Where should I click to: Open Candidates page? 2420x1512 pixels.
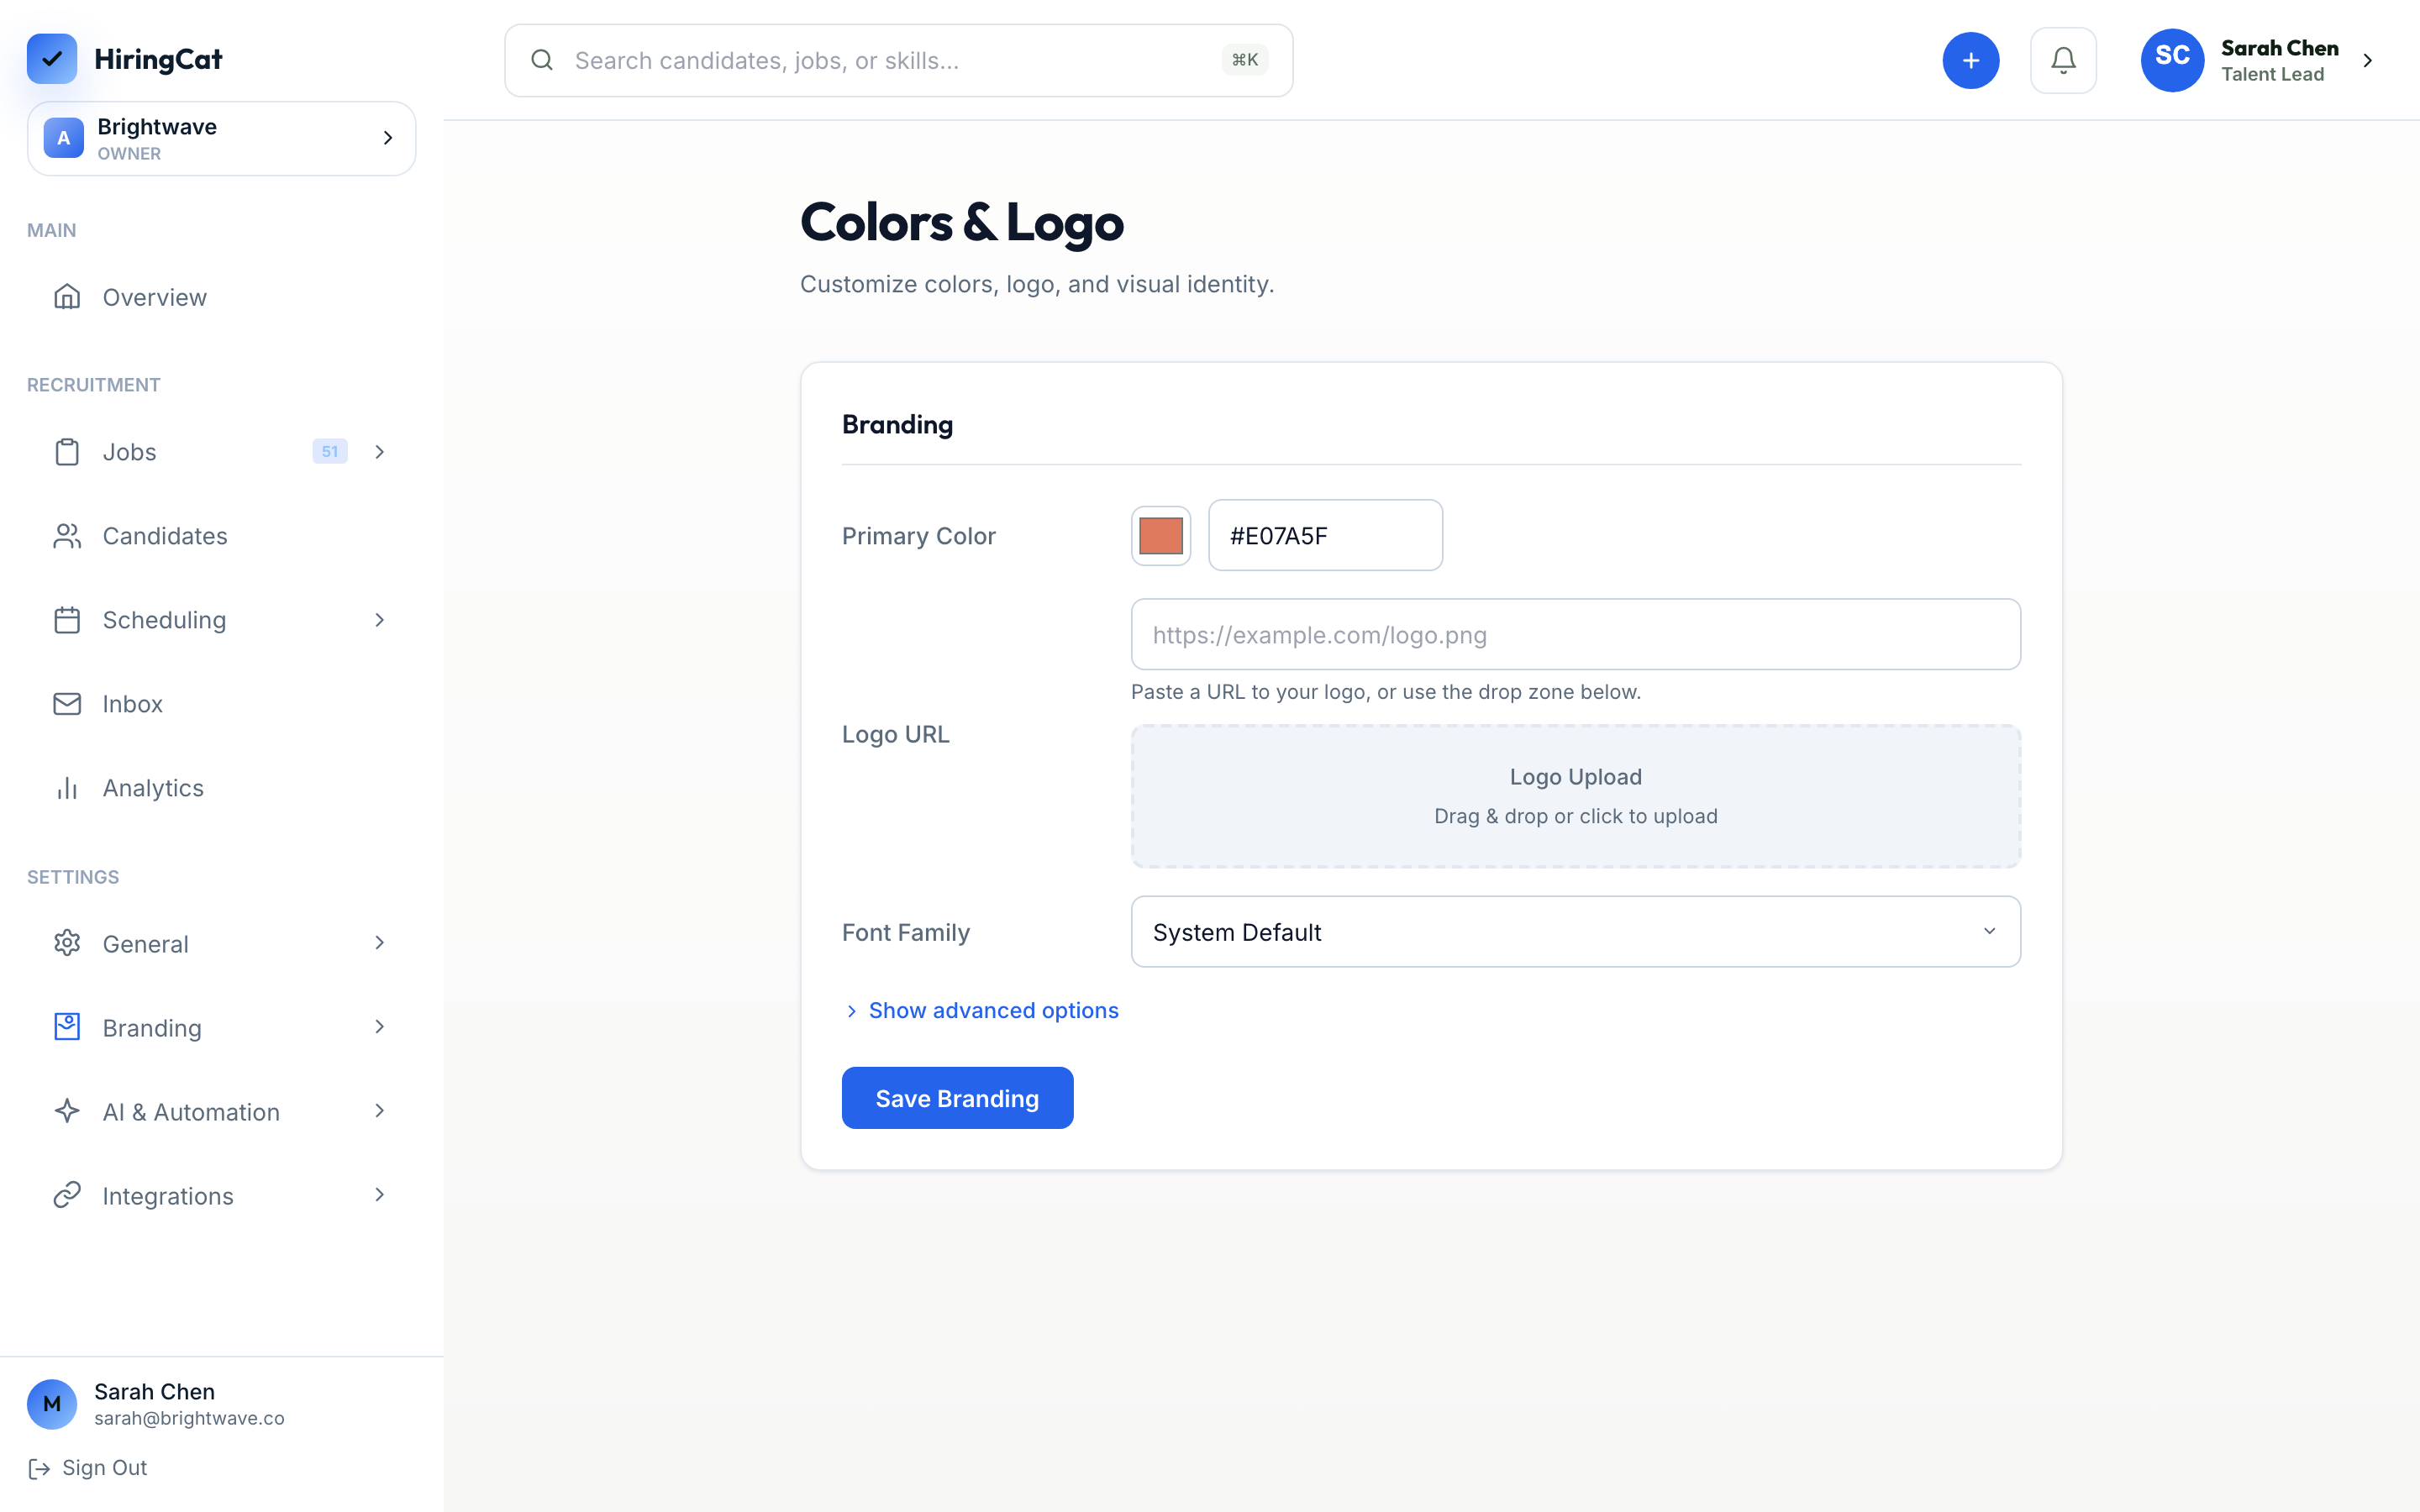221,536
